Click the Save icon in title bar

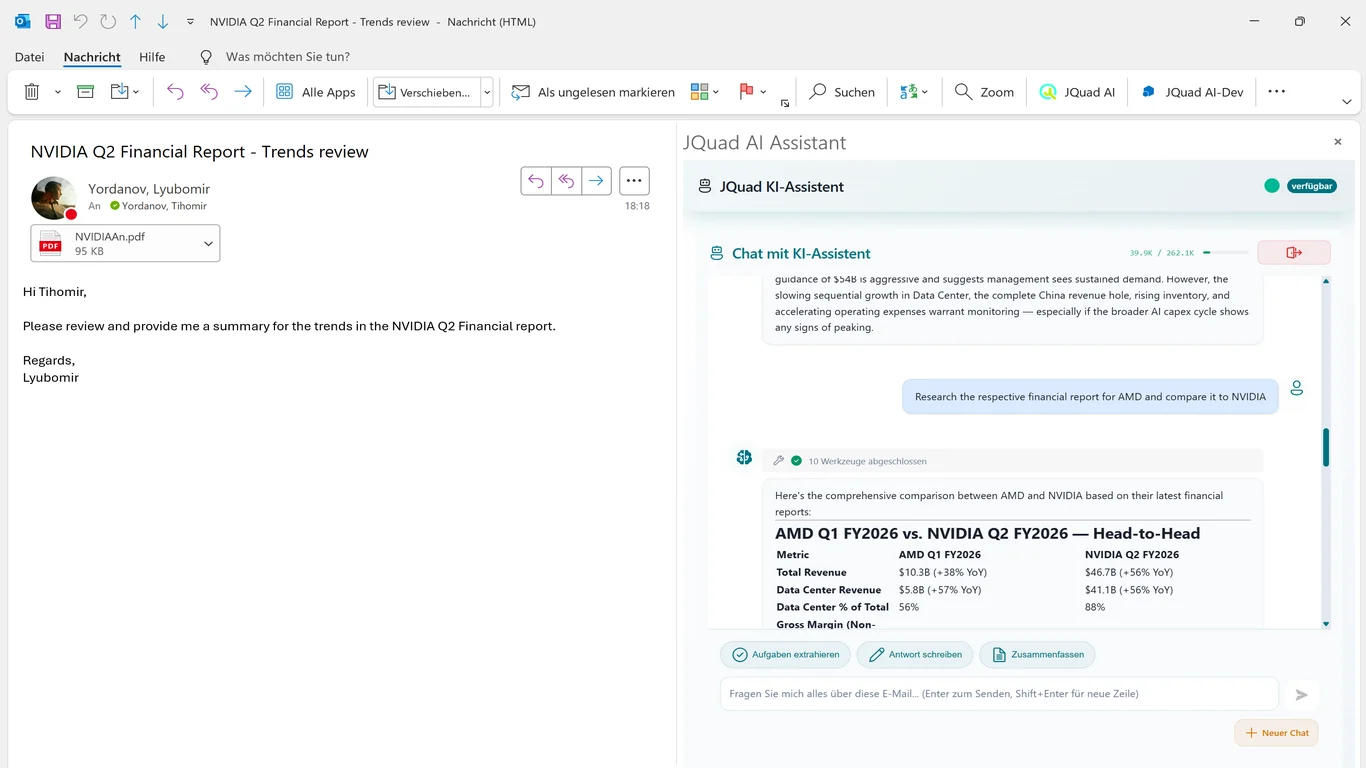pos(53,21)
